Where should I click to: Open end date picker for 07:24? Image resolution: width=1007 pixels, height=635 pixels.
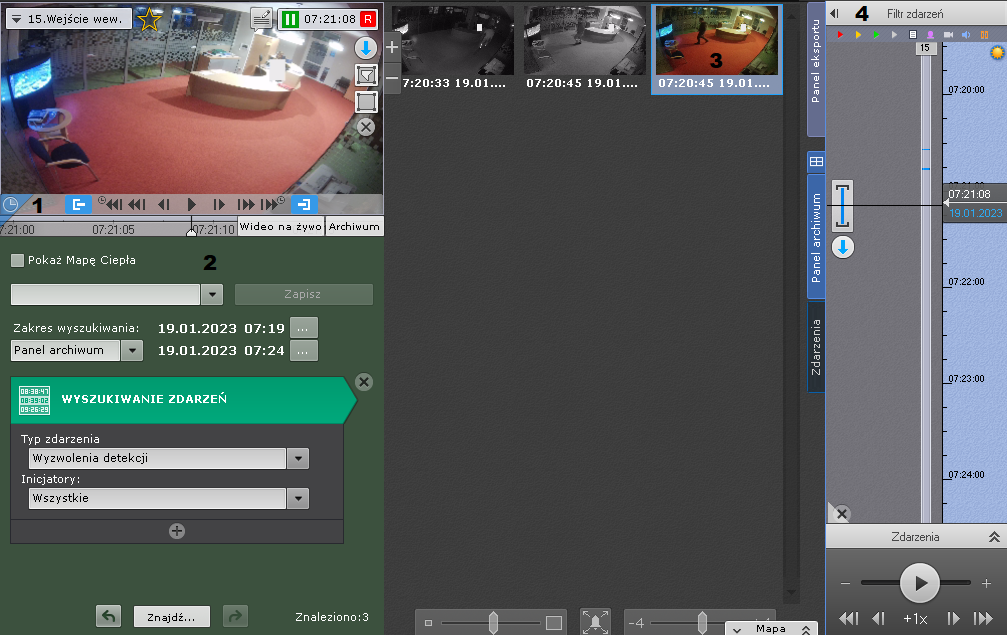point(303,351)
